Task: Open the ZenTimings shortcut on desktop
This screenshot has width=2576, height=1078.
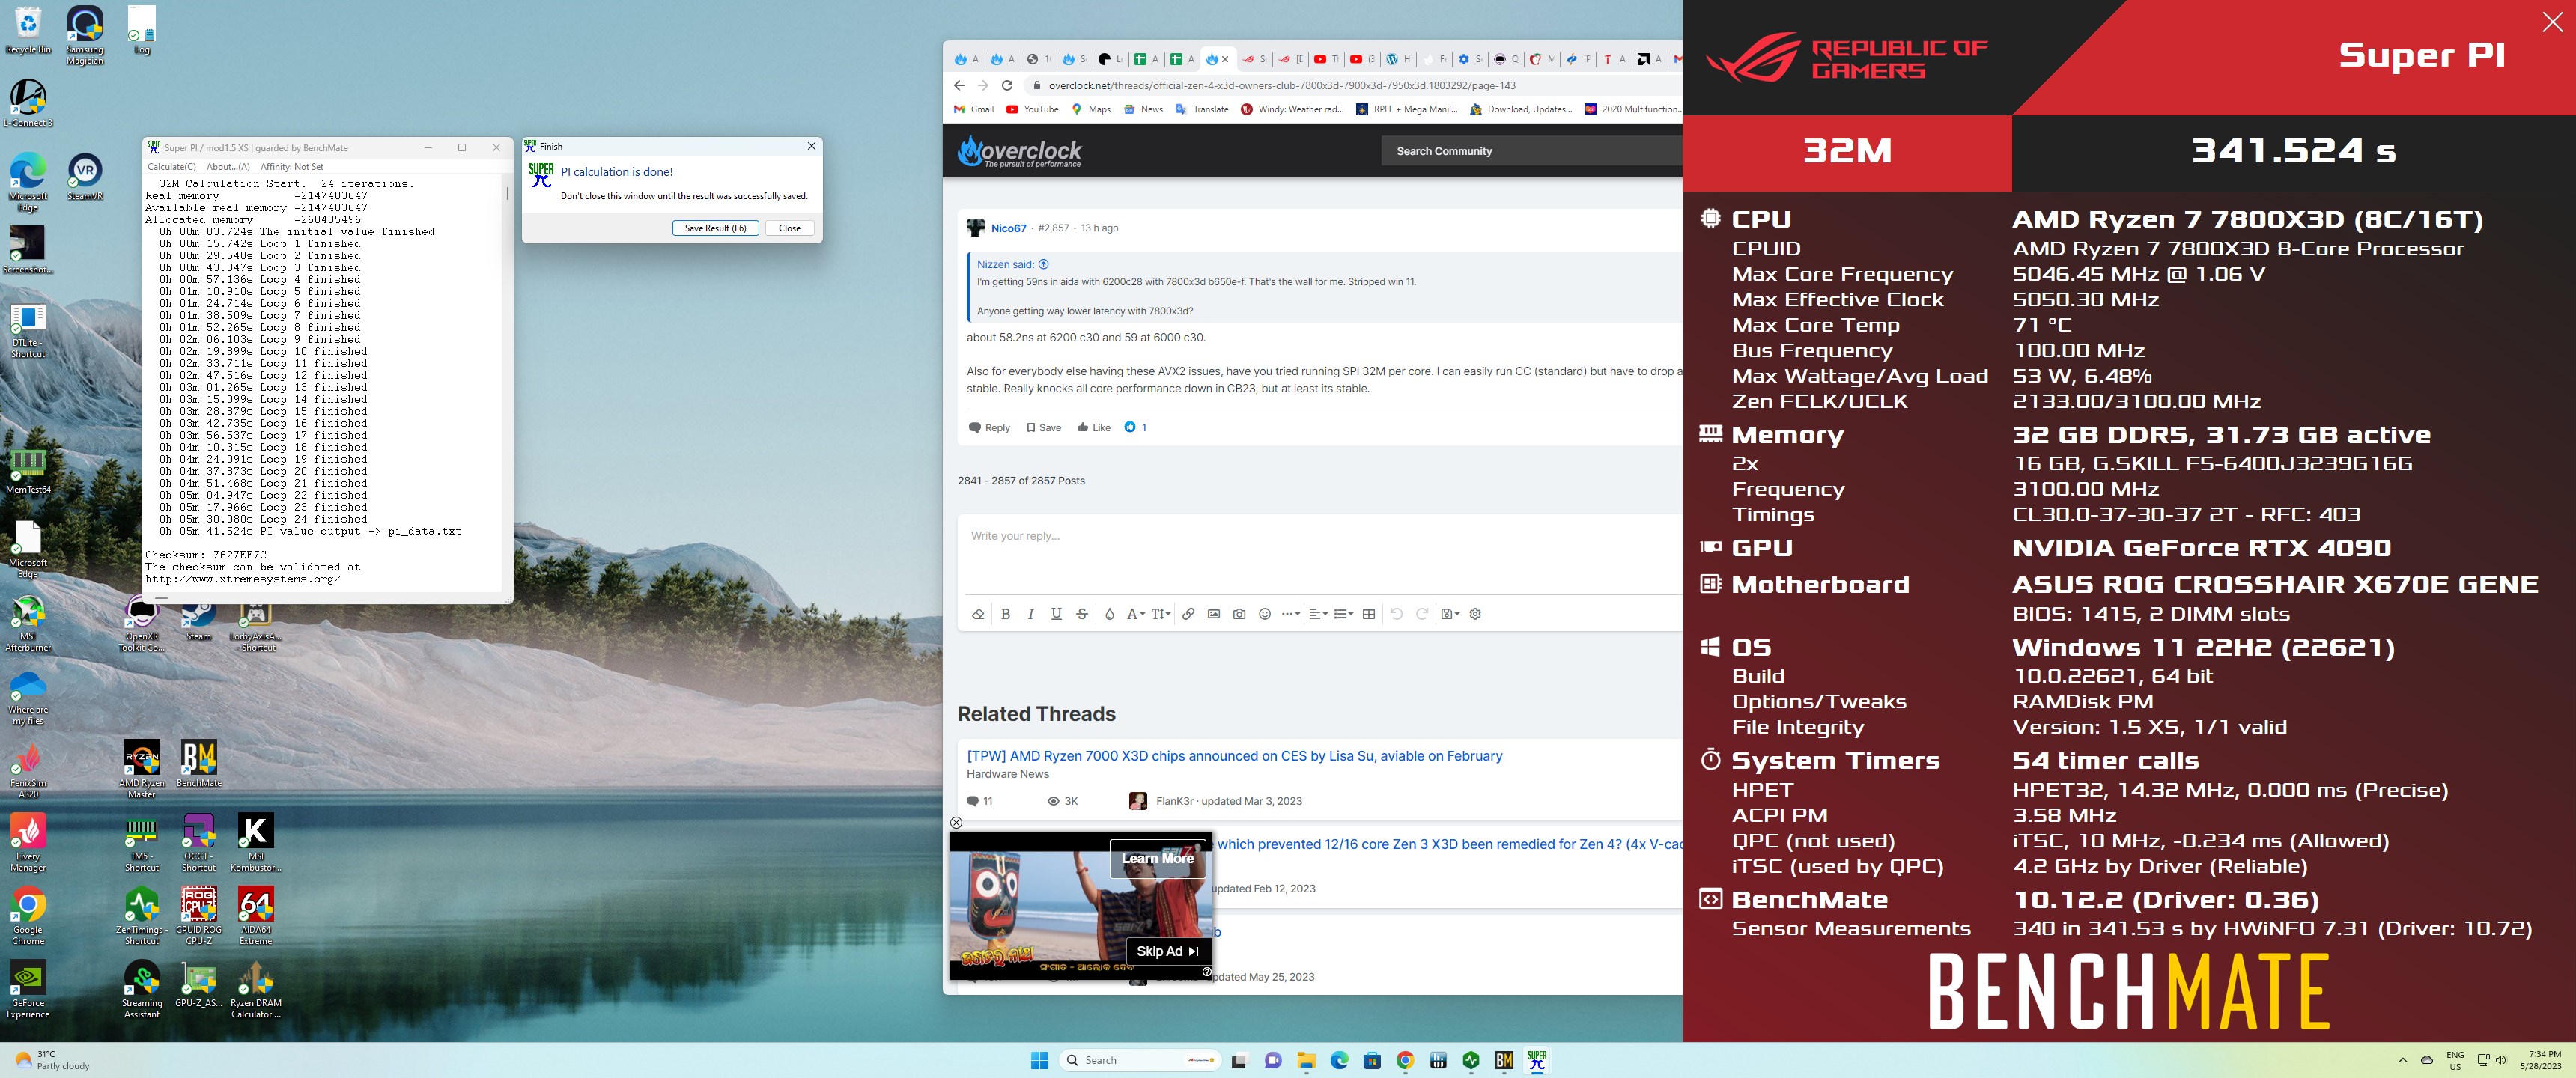Action: (141, 915)
